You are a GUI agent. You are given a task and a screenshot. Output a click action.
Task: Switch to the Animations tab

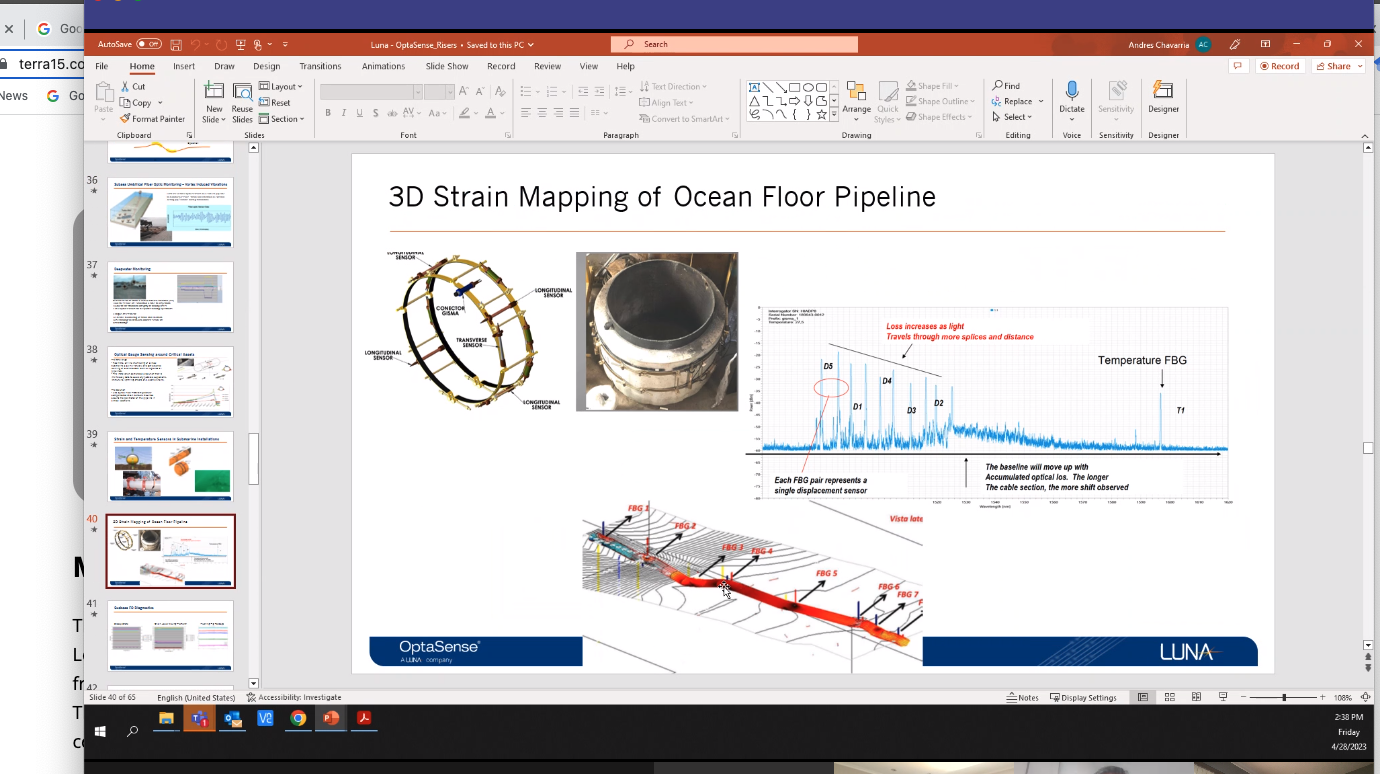(x=383, y=66)
